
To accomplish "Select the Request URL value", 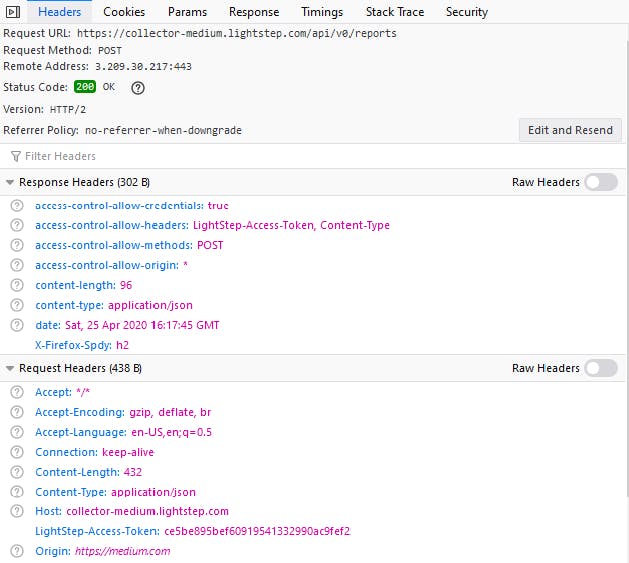I will pyautogui.click(x=237, y=33).
